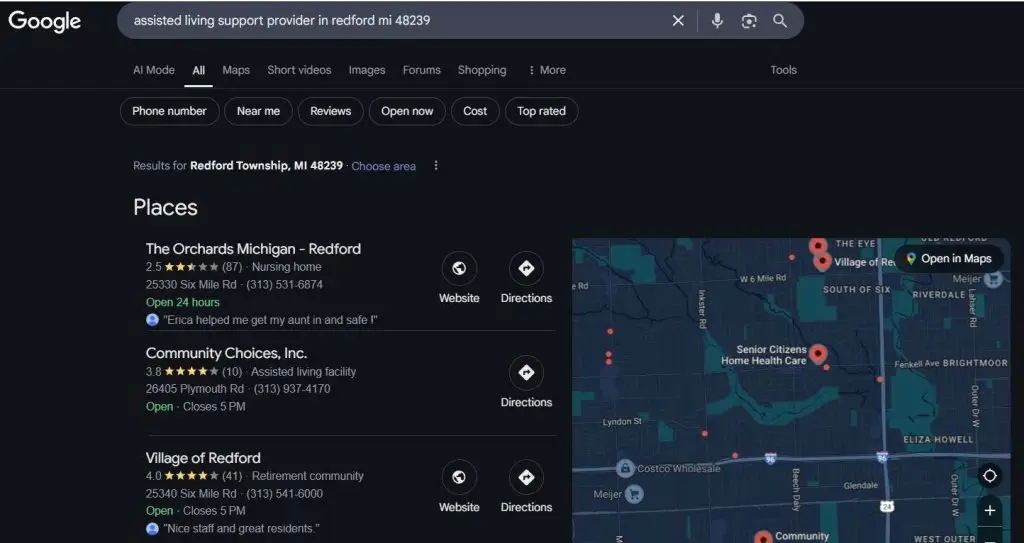
Task: Click 25330 Six Mile Rd address text
Action: 191,284
